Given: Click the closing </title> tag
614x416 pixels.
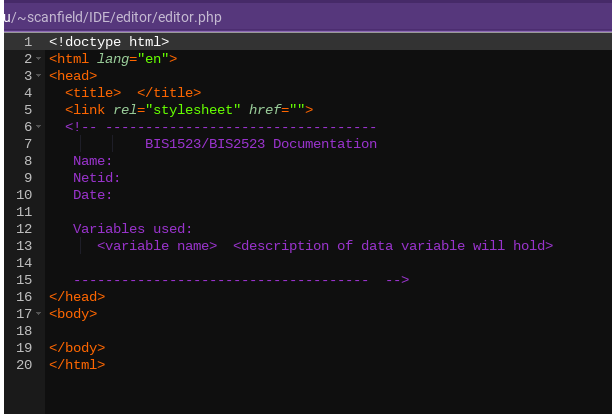Looking at the screenshot, I should 169,93.
